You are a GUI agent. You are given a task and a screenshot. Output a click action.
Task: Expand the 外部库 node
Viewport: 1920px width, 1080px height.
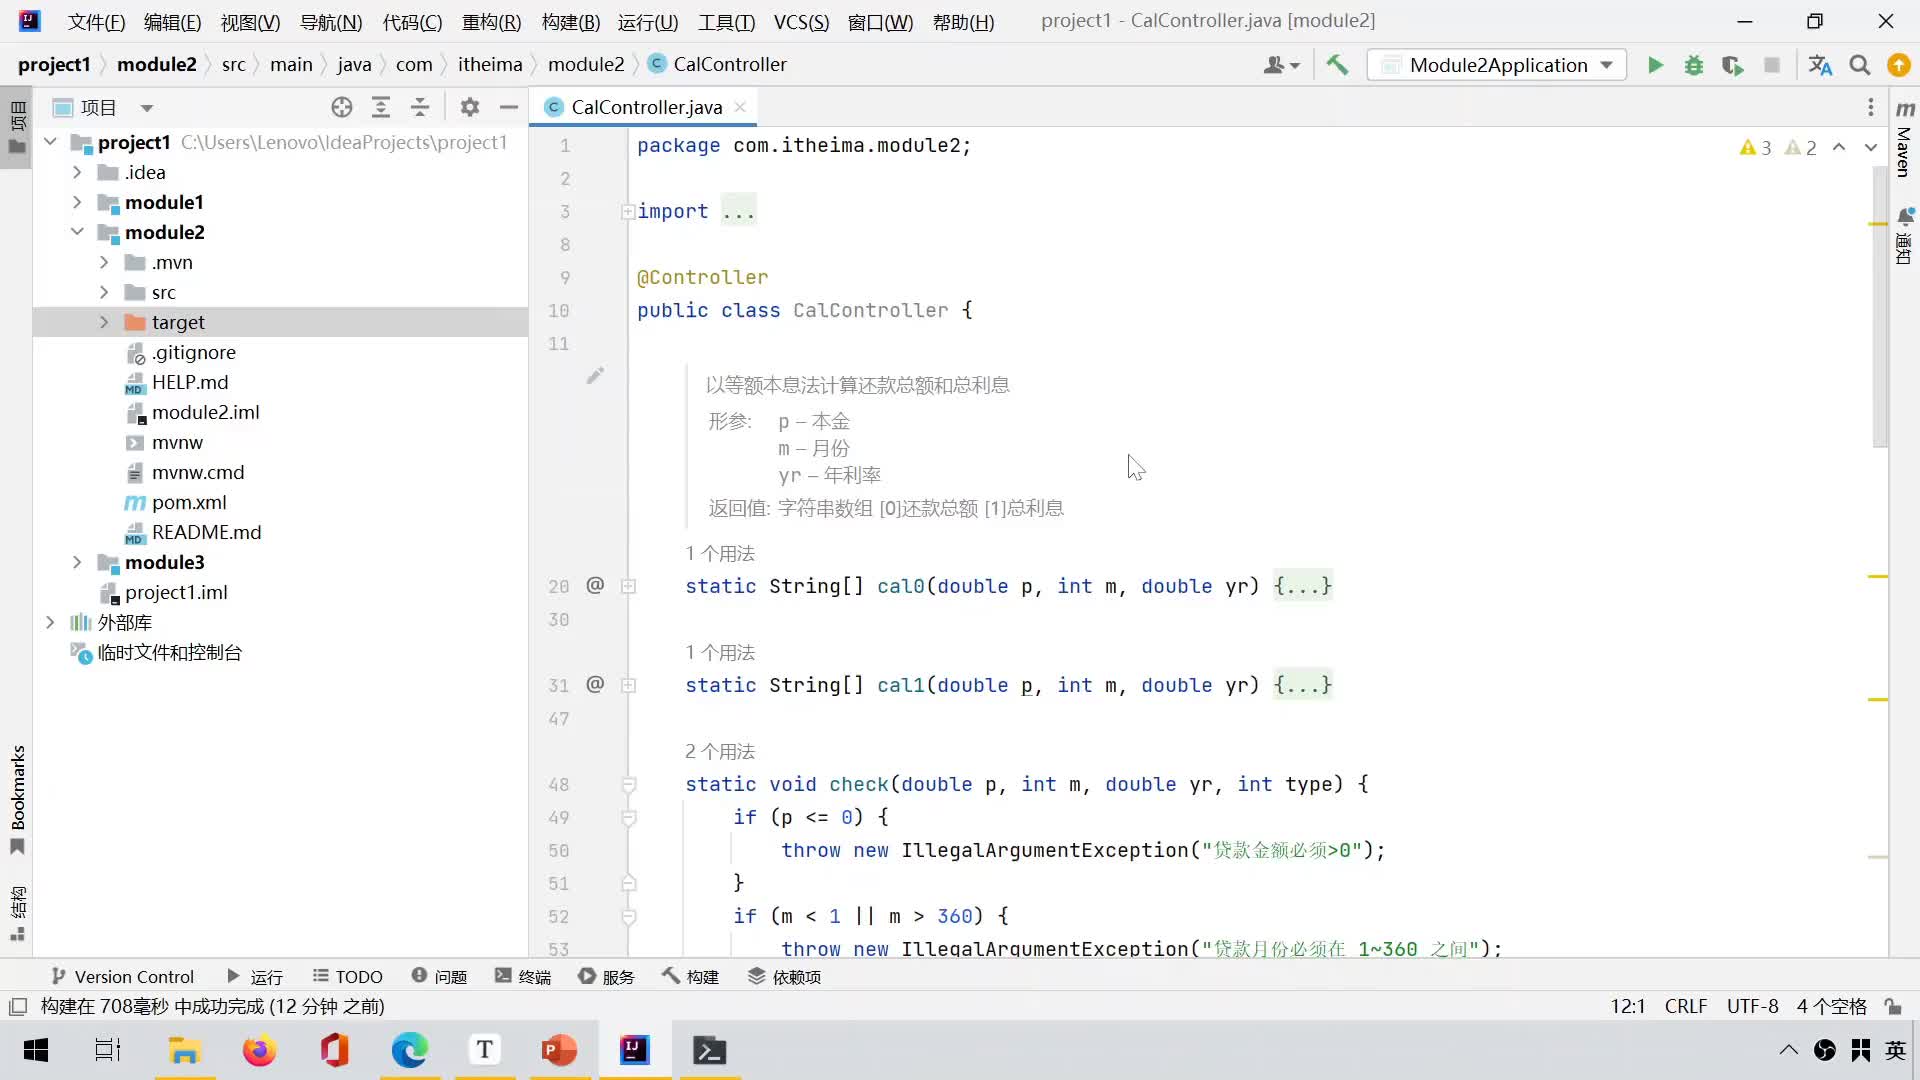pyautogui.click(x=50, y=622)
